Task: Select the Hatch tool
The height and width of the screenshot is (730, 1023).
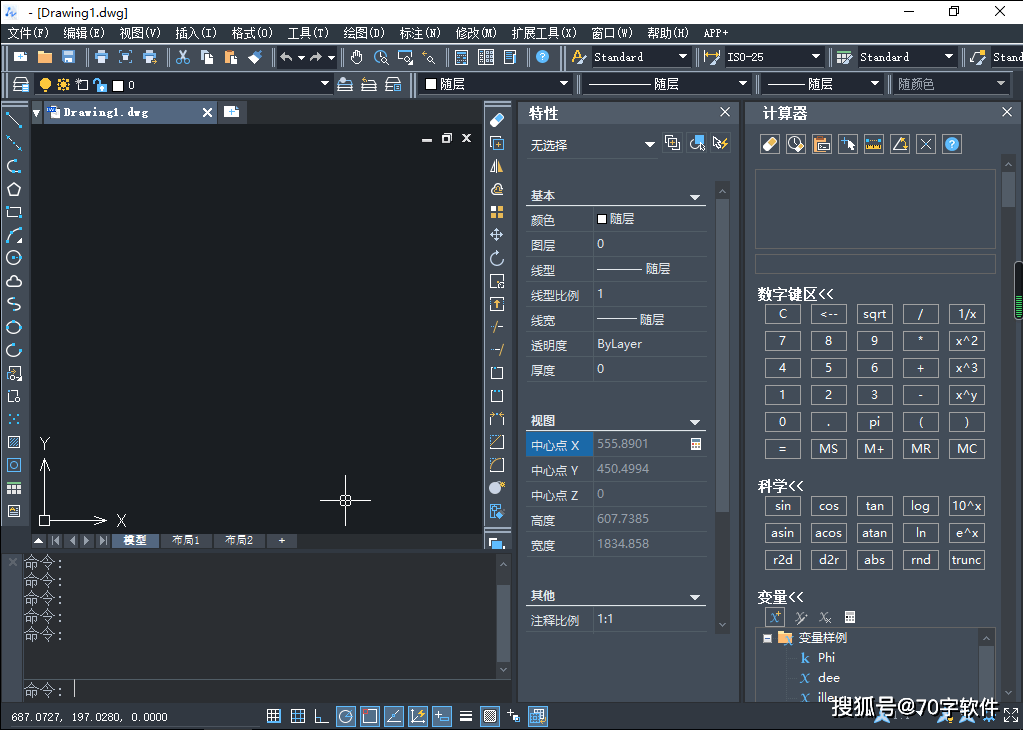Action: pos(14,442)
